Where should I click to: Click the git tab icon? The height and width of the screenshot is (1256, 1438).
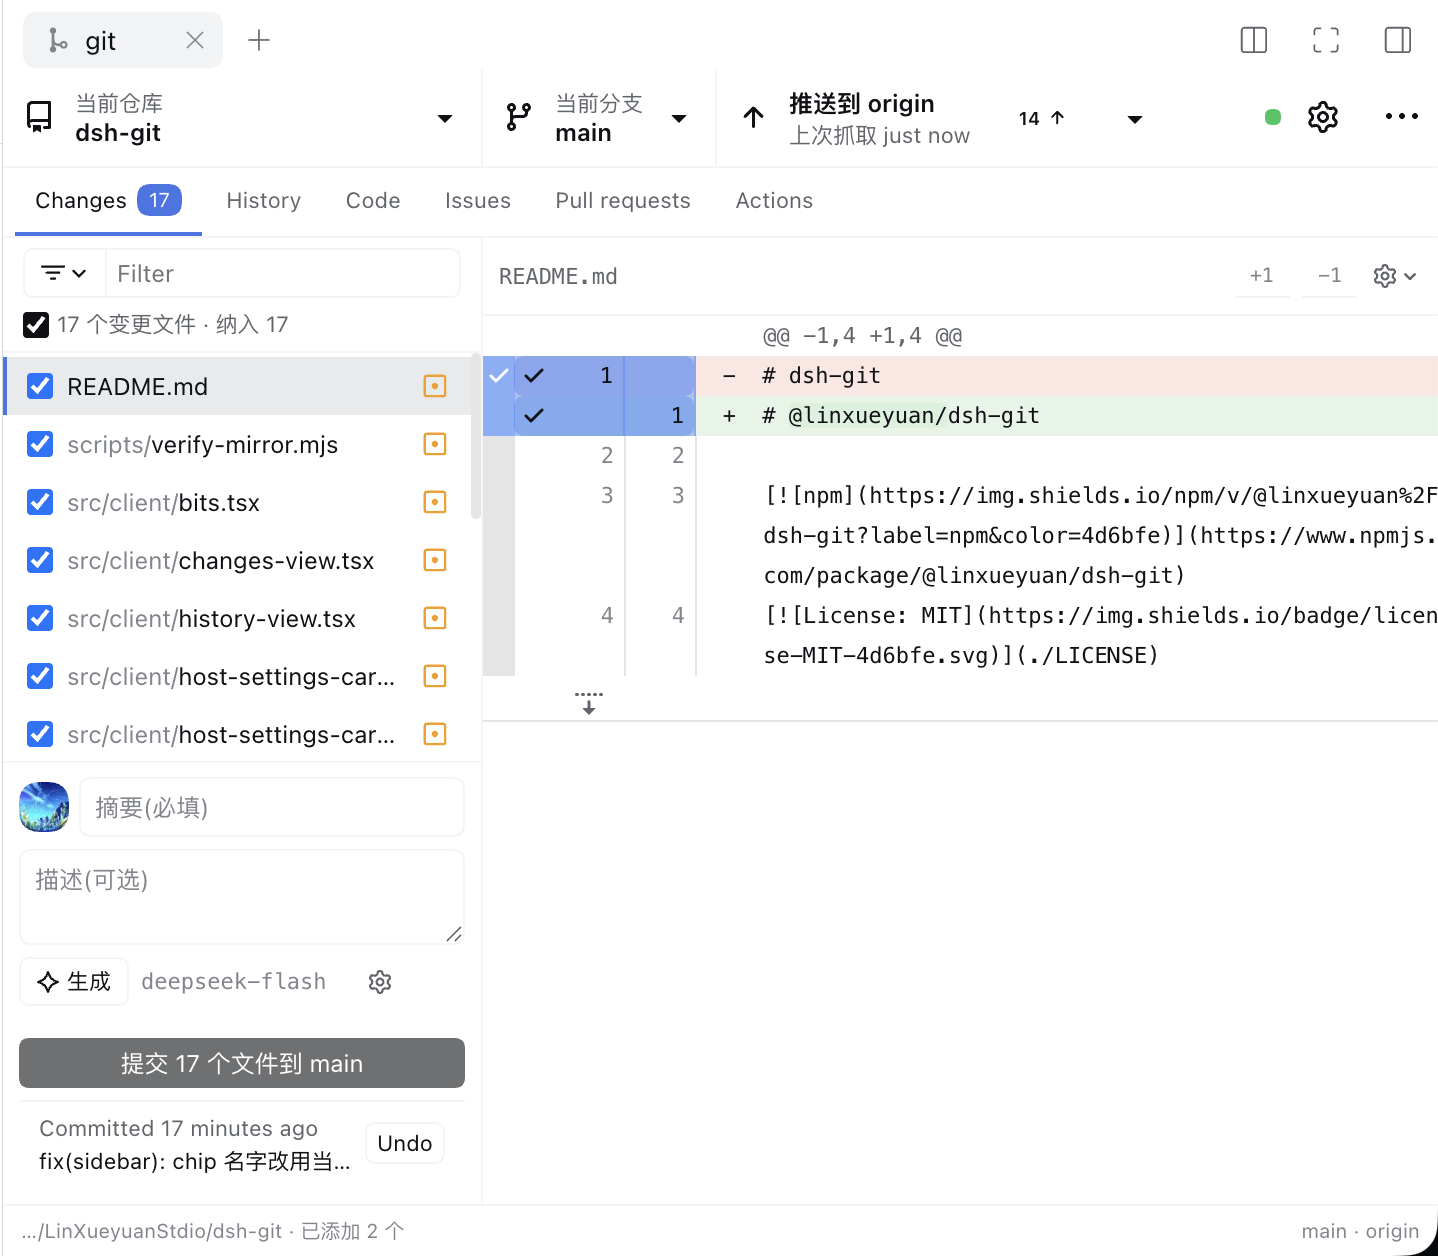59,40
